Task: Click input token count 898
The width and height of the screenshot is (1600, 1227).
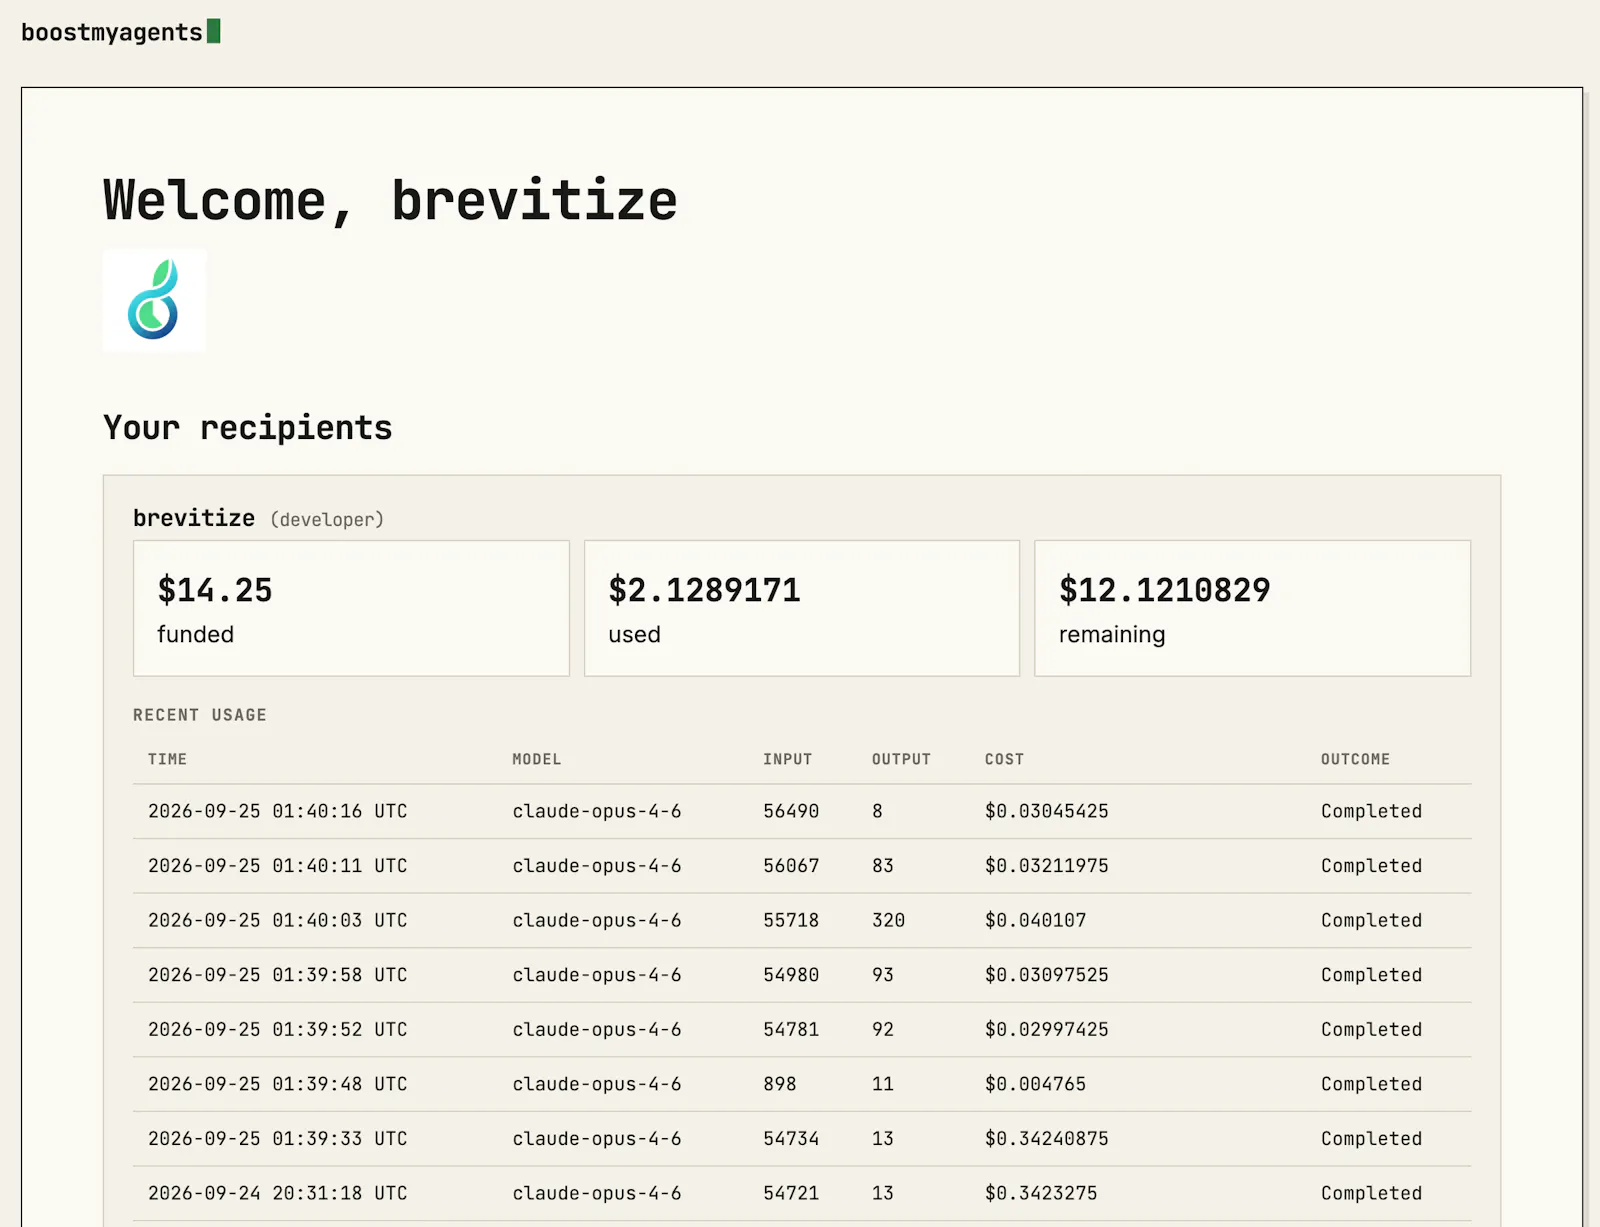Action: [x=780, y=1084]
